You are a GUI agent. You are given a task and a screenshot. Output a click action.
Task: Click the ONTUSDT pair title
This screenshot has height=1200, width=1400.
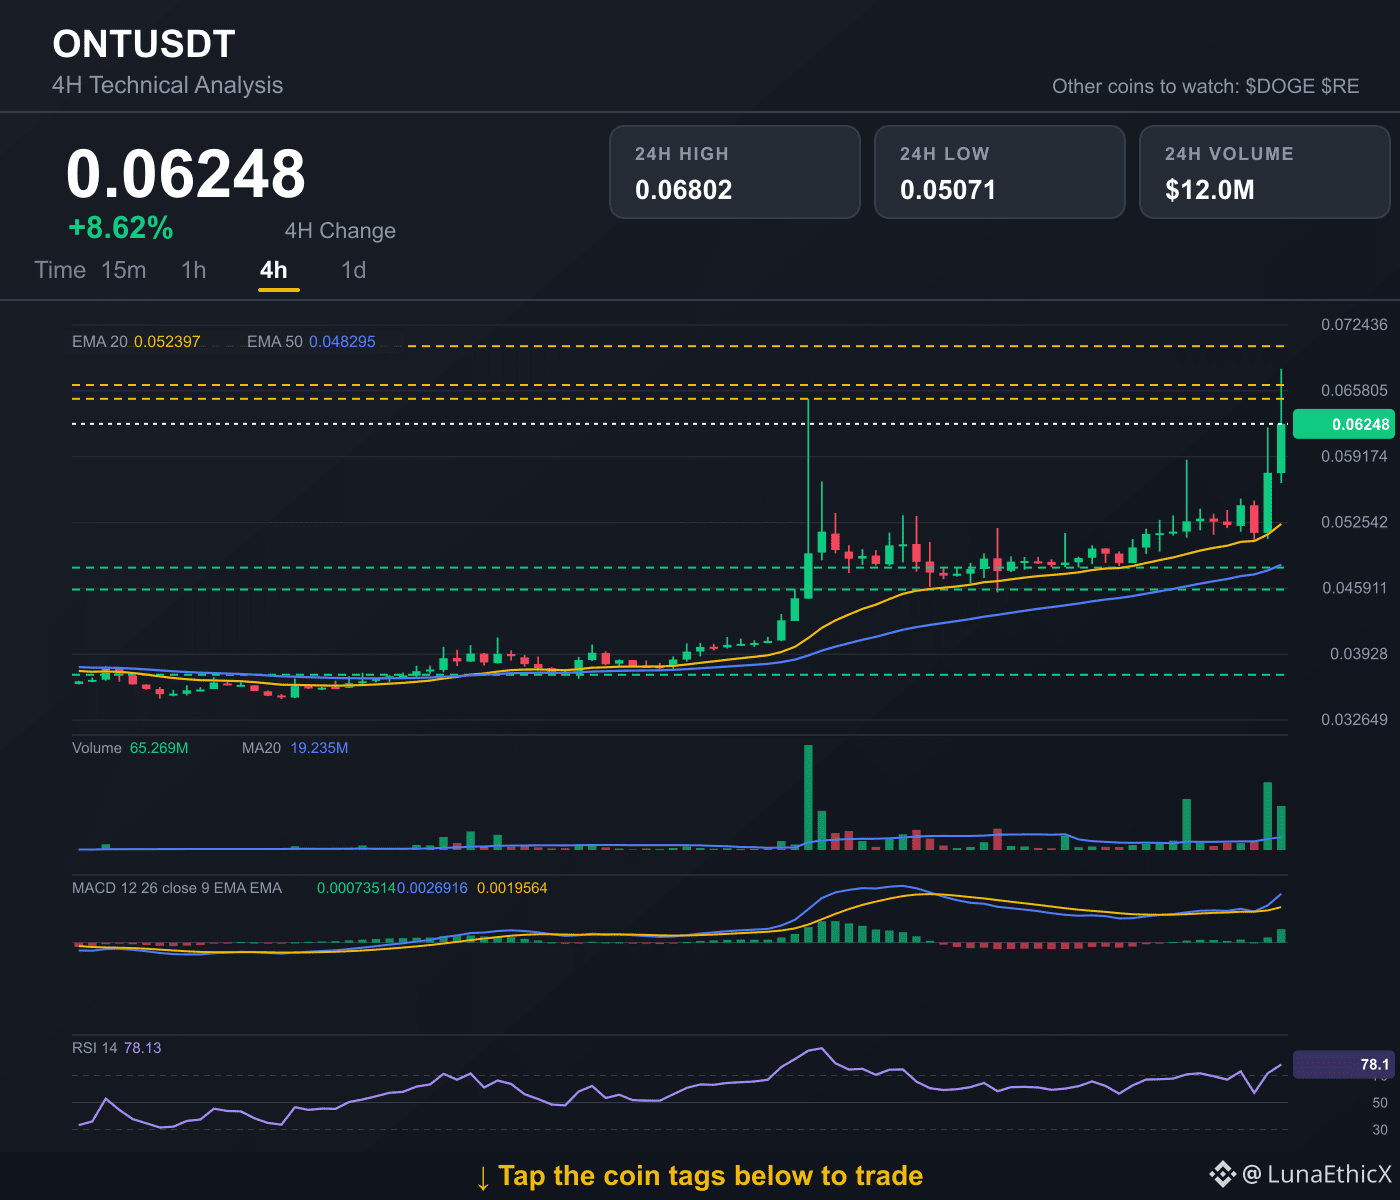[x=144, y=44]
